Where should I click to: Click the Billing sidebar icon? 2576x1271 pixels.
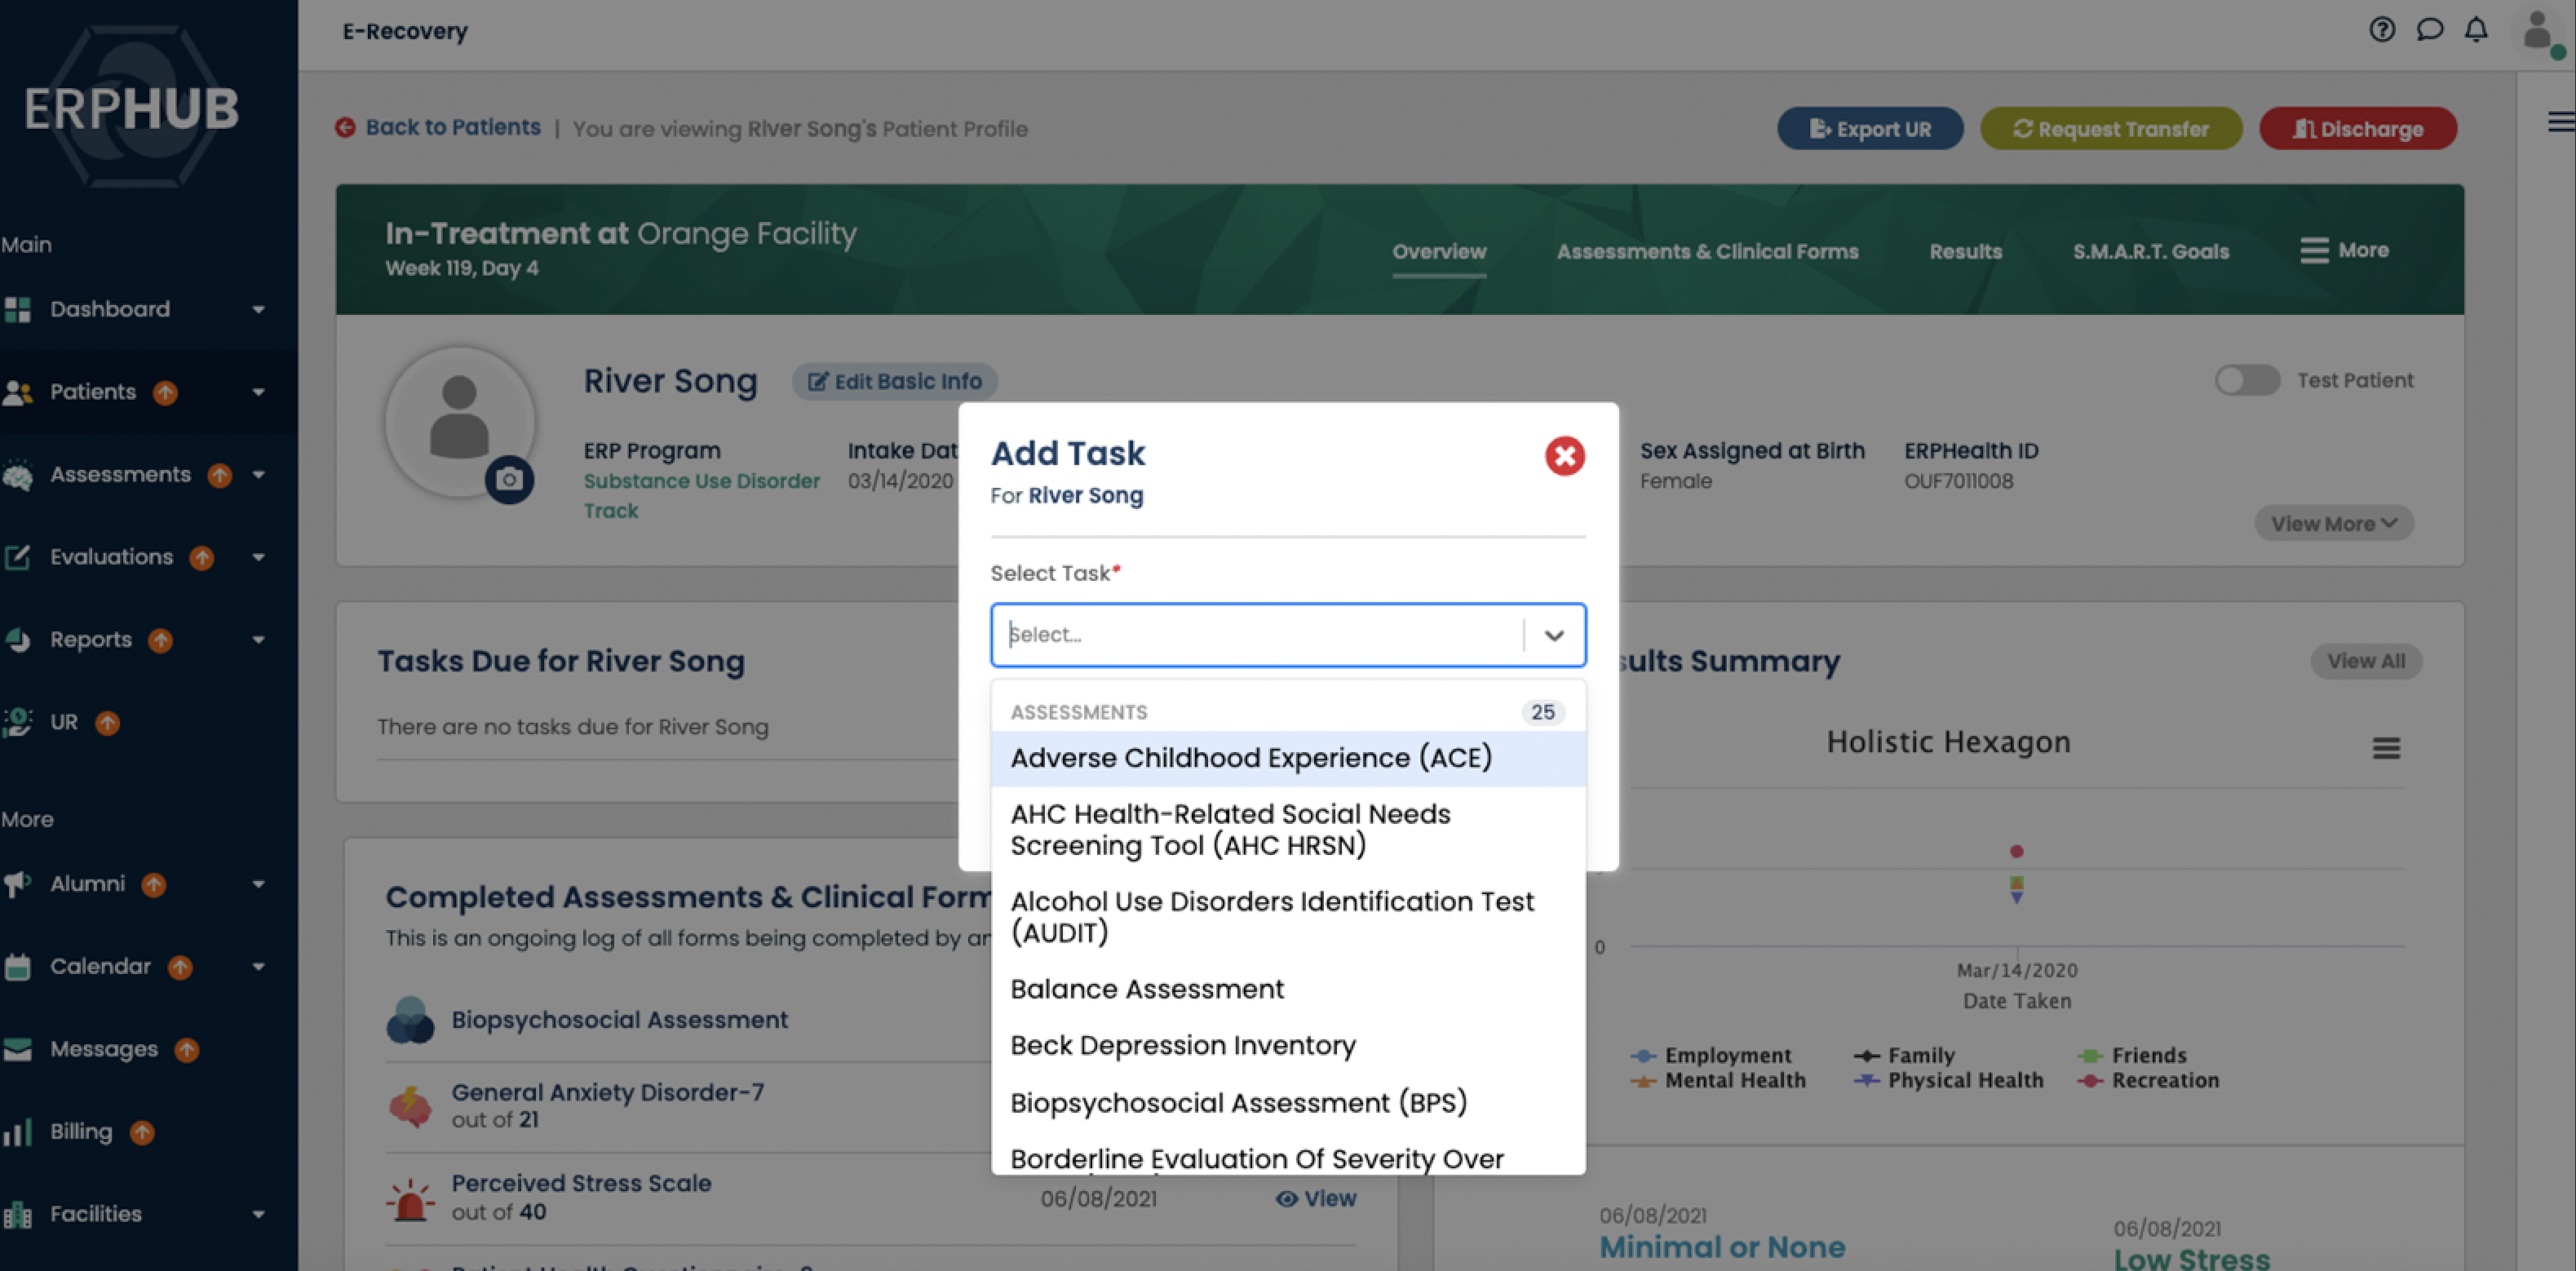point(18,1132)
